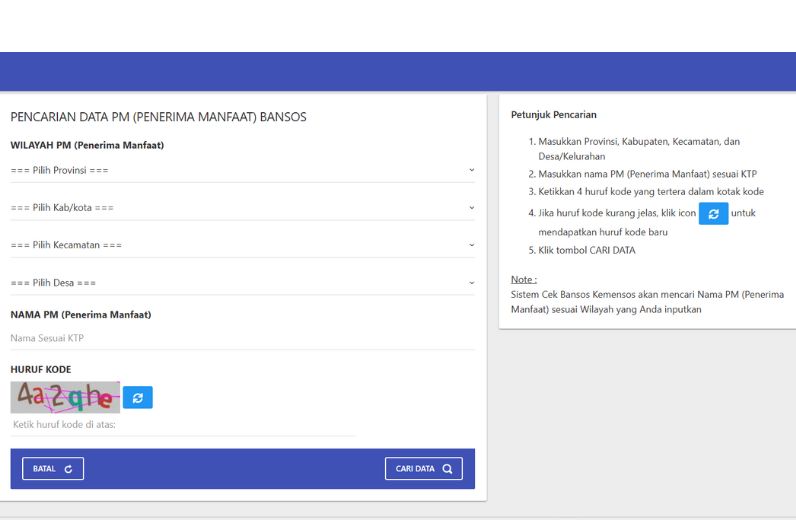Click the circular arrow icon on BATAL

pyautogui.click(x=68, y=469)
